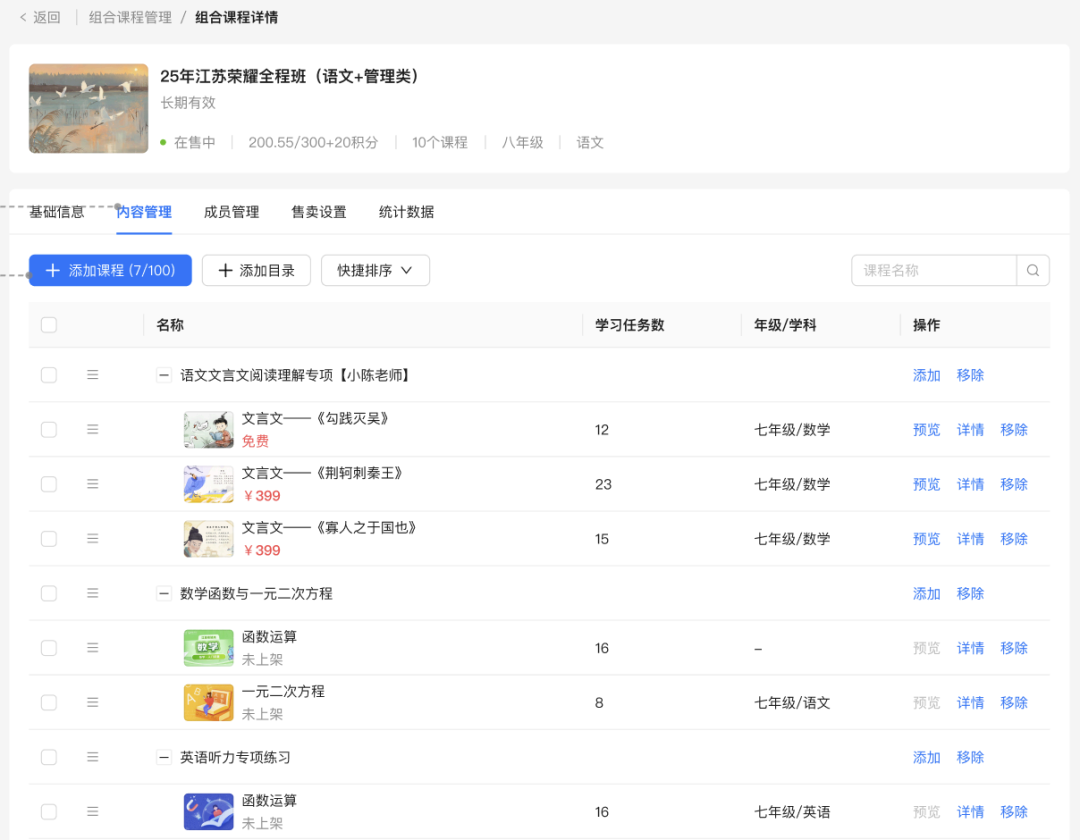Click 添加 in 英语听力专项练习 row
Viewport: 1080px width, 840px height.
pos(926,757)
